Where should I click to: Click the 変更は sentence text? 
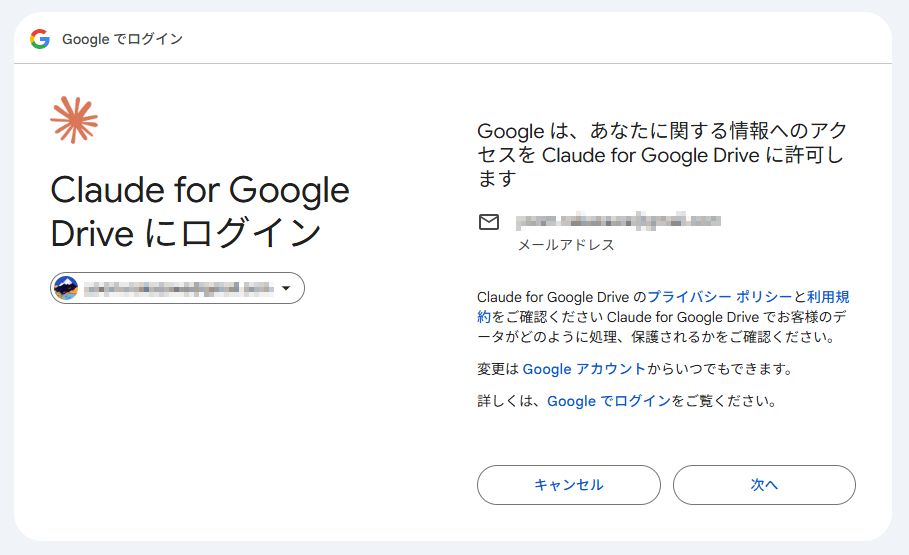pyautogui.click(x=635, y=369)
